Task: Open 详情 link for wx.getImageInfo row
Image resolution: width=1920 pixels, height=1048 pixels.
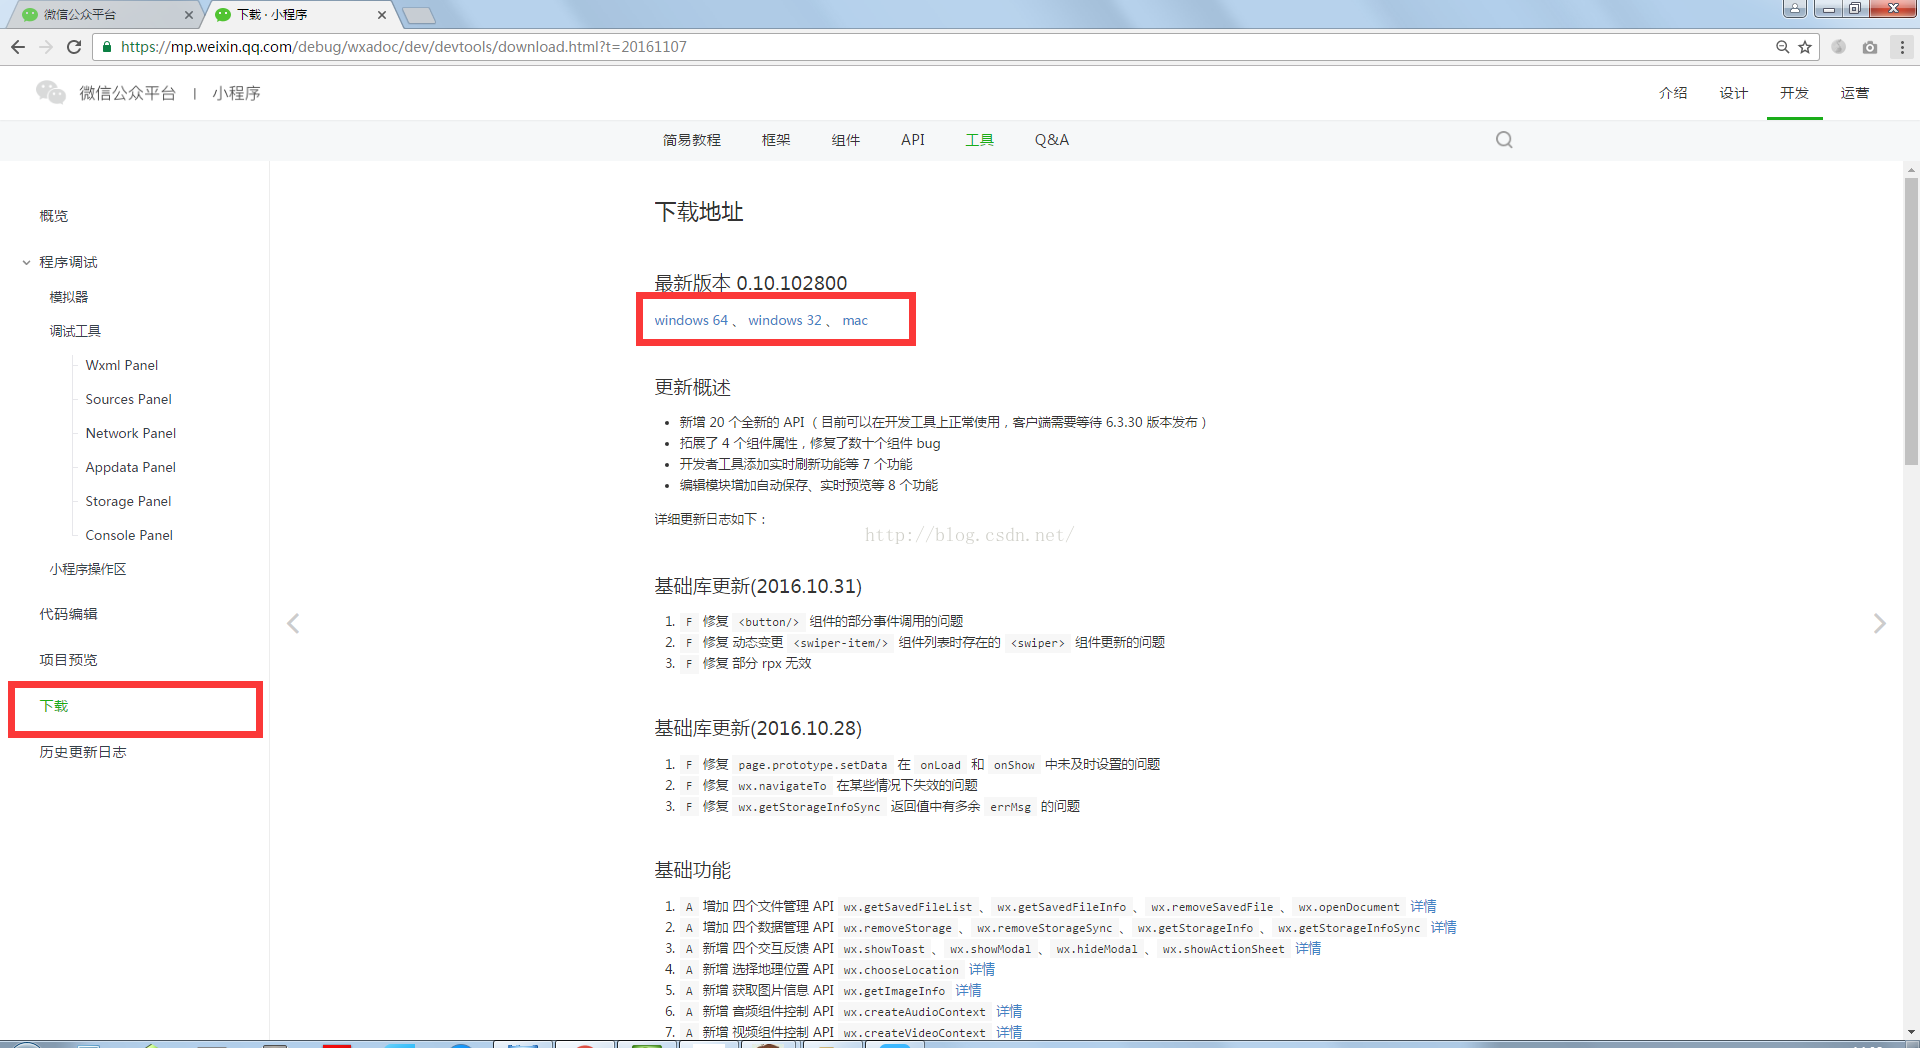Action: click(x=968, y=990)
